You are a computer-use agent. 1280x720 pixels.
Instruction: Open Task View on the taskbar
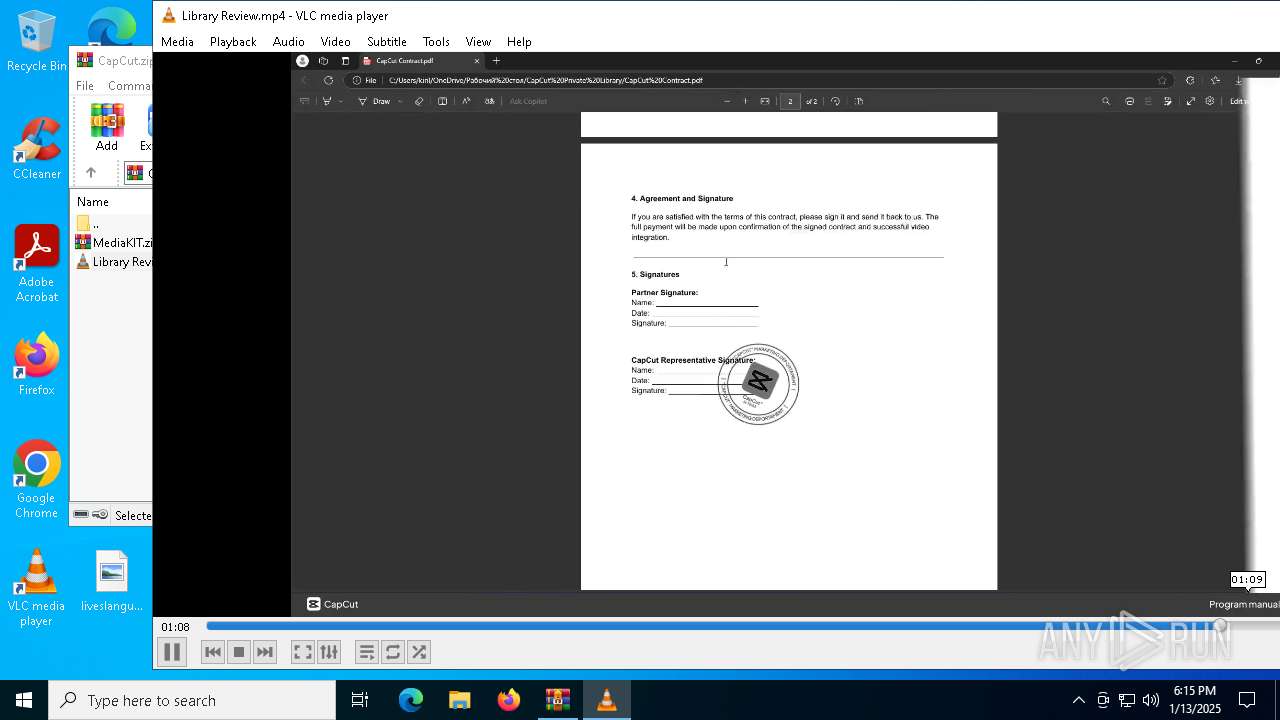(360, 700)
